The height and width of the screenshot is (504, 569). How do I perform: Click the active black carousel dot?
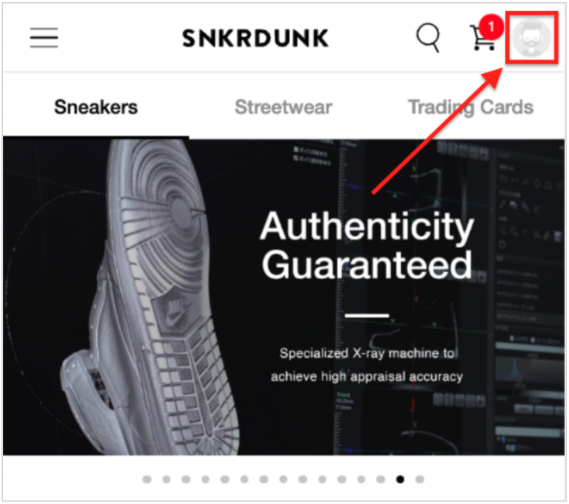[x=400, y=479]
